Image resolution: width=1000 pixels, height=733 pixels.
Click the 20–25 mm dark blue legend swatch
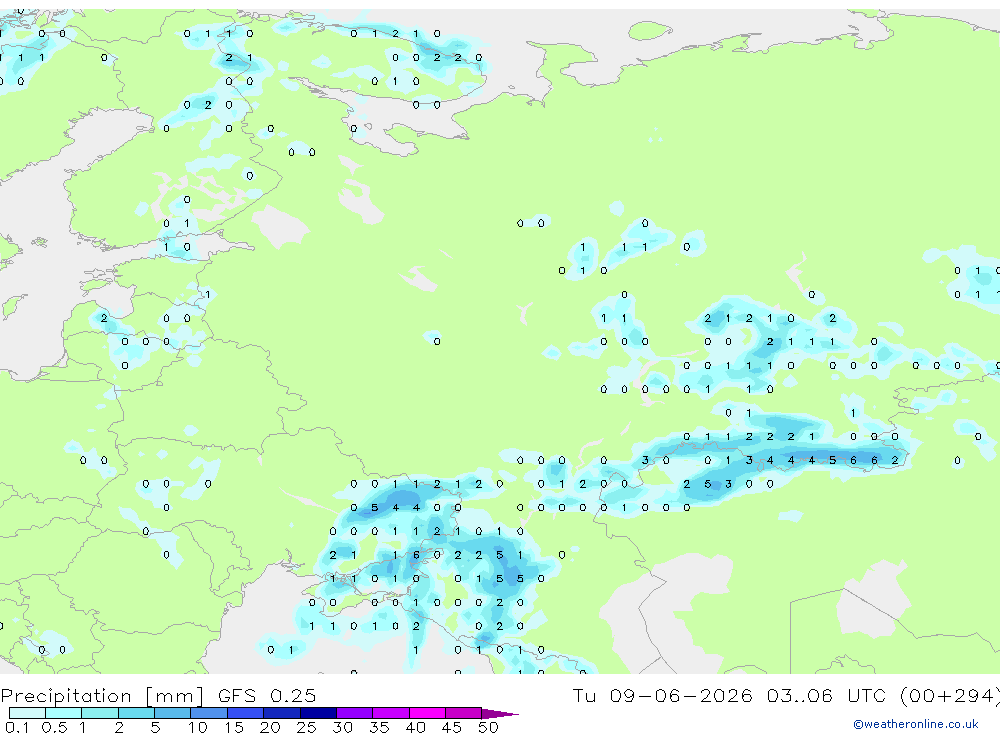(x=282, y=713)
